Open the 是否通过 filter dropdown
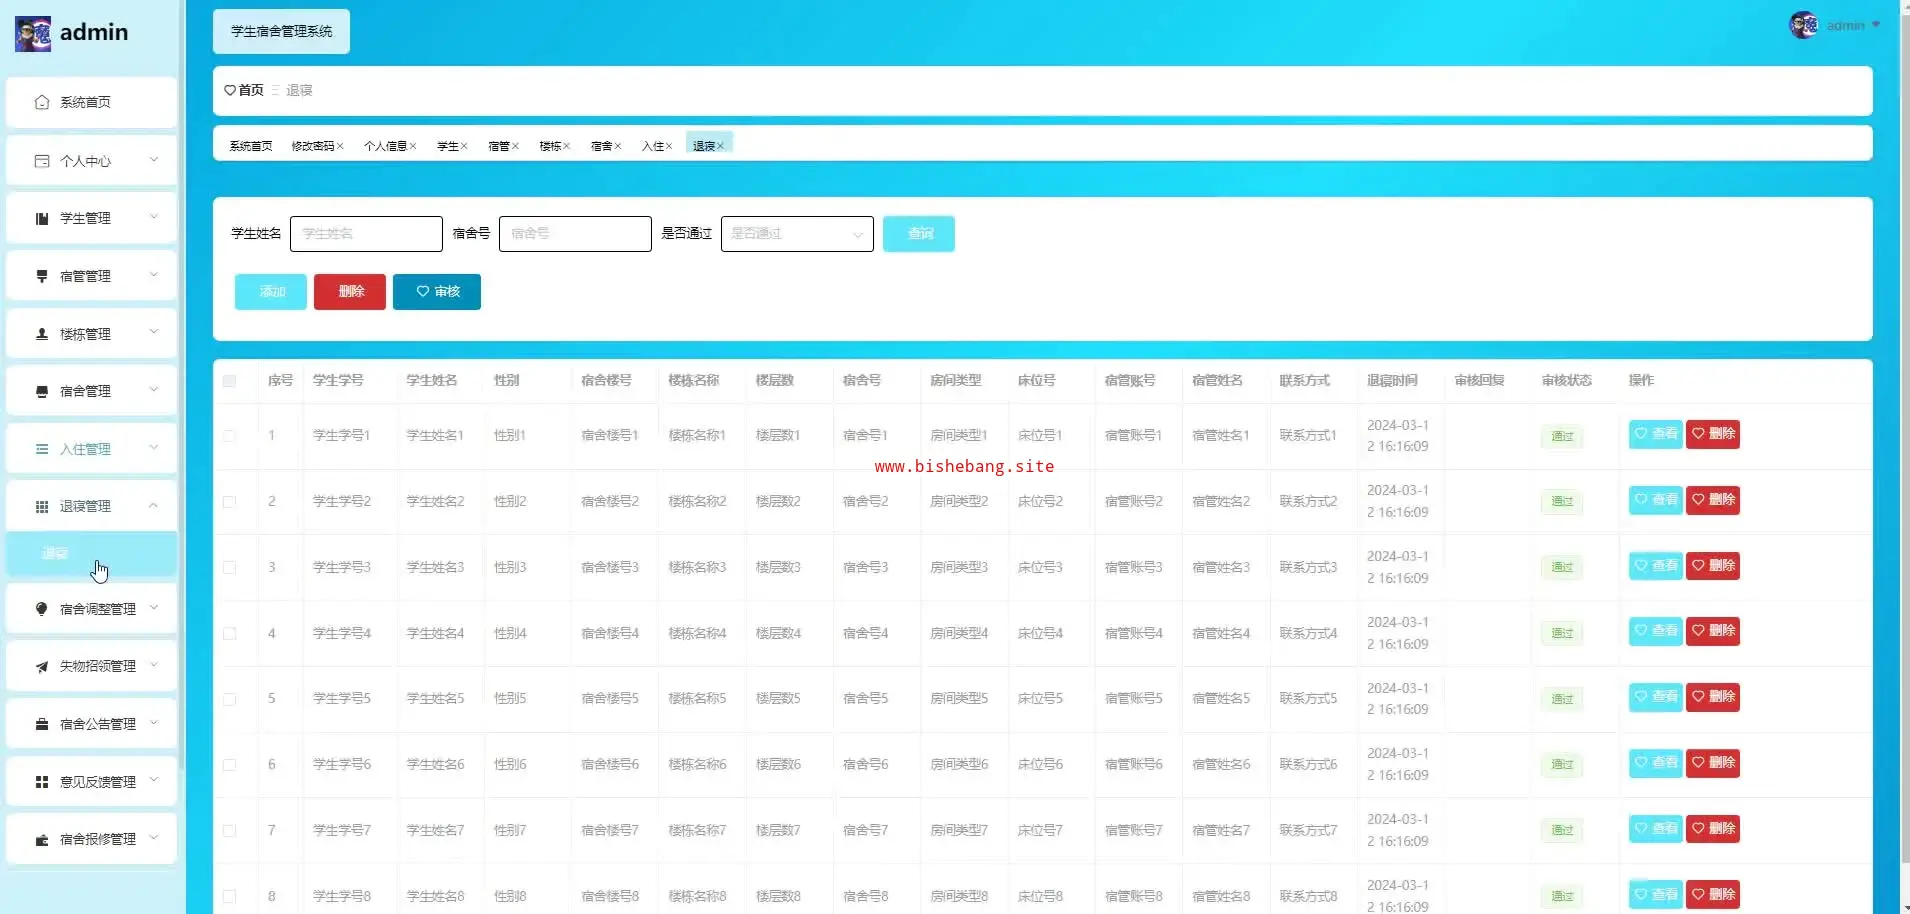 [x=797, y=234]
